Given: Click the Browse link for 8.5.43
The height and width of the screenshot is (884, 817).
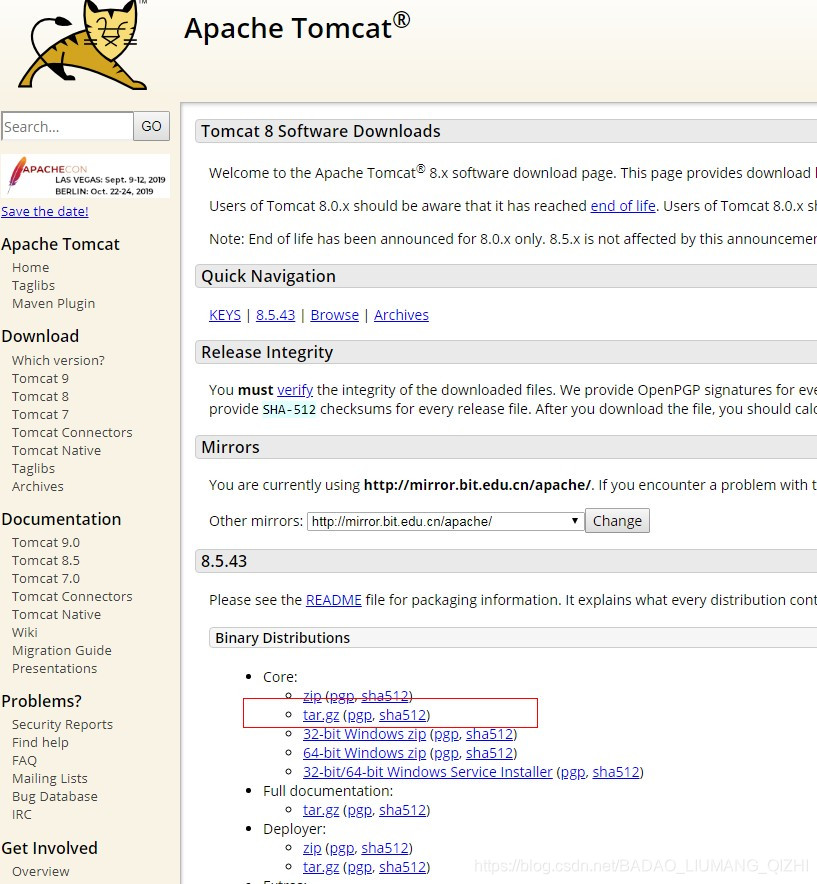Looking at the screenshot, I should (x=334, y=314).
